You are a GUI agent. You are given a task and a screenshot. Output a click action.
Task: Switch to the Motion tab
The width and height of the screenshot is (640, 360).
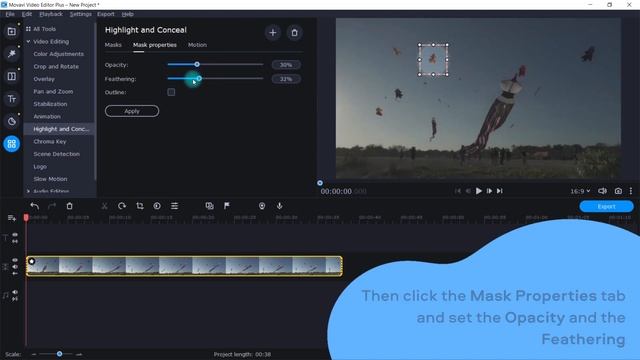coord(197,45)
